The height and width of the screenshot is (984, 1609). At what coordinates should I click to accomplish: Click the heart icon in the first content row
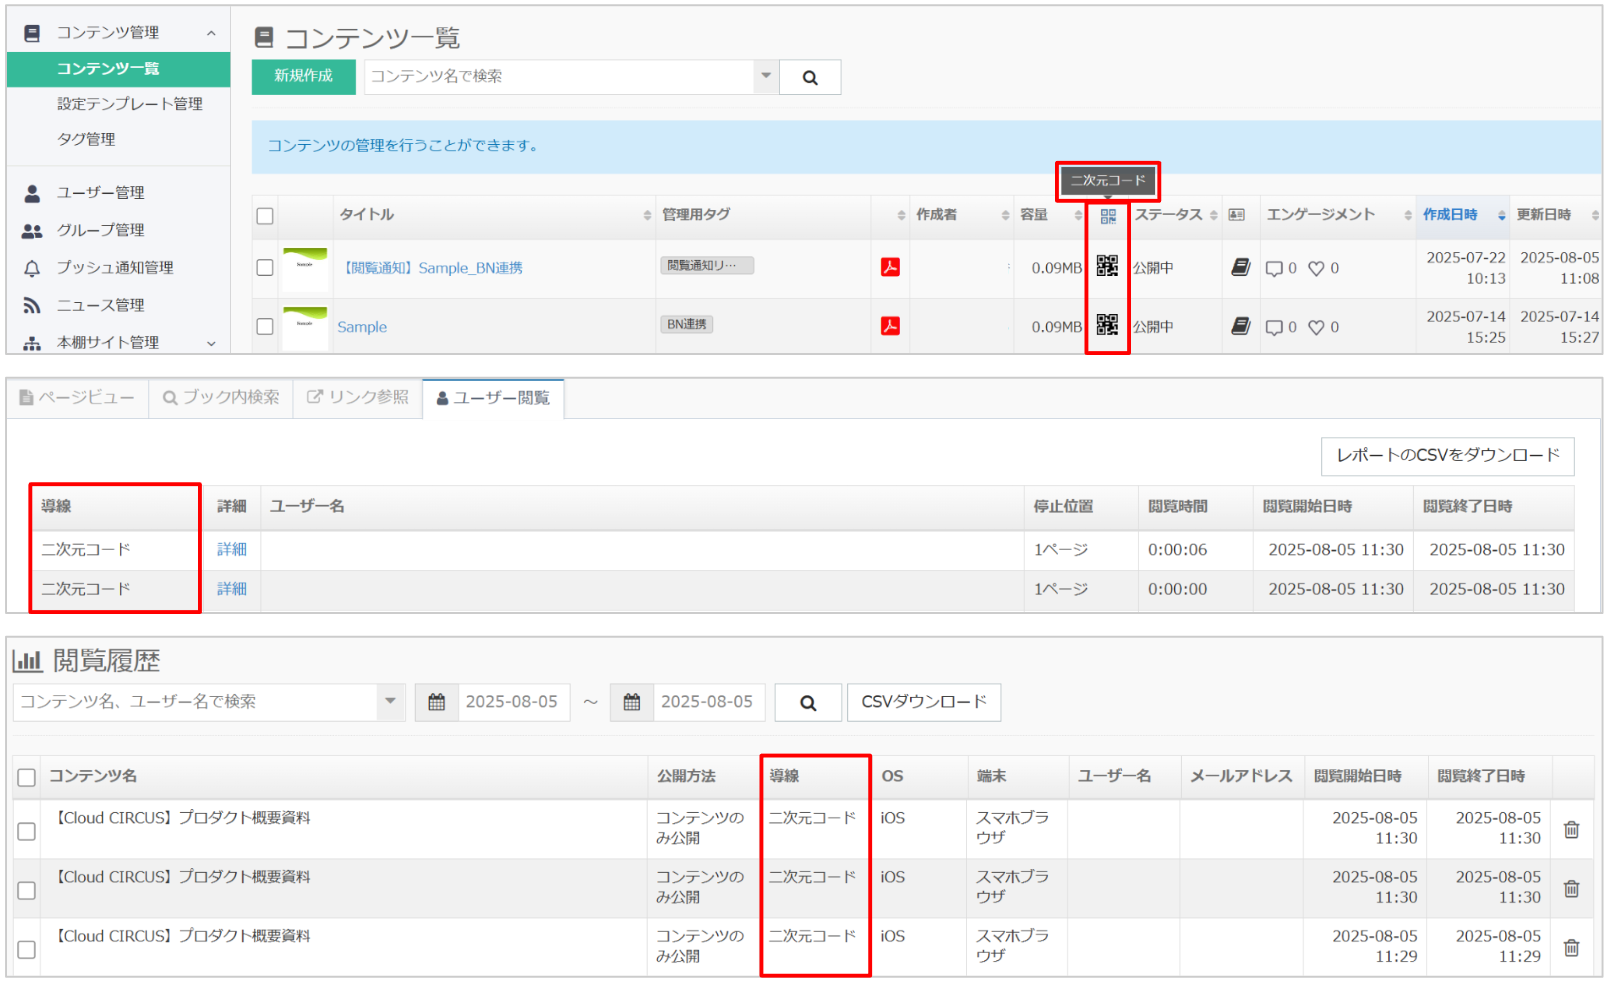pos(1316,268)
